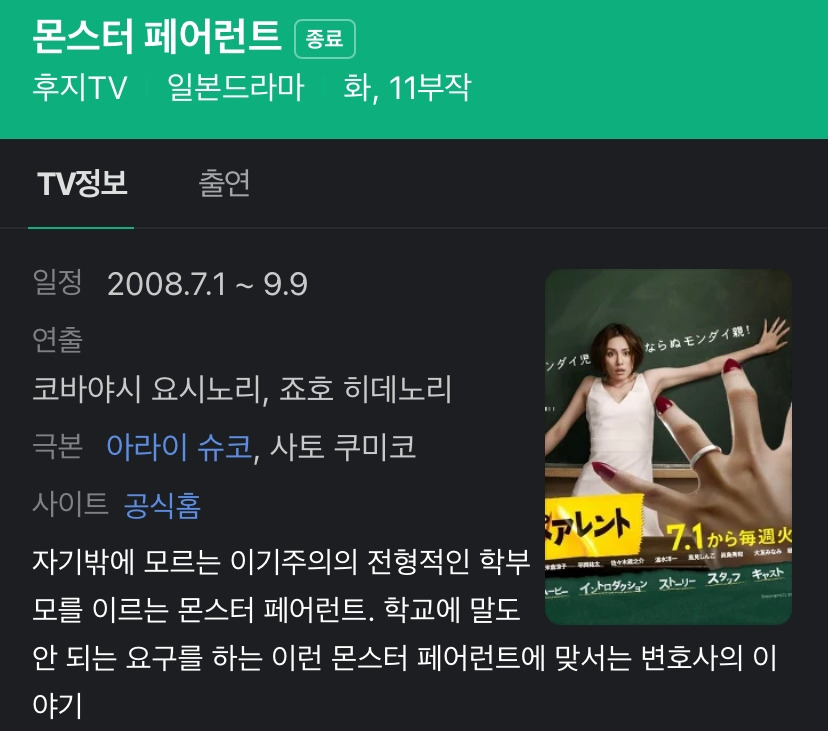Click the 후지TV broadcaster label

[x=80, y=87]
